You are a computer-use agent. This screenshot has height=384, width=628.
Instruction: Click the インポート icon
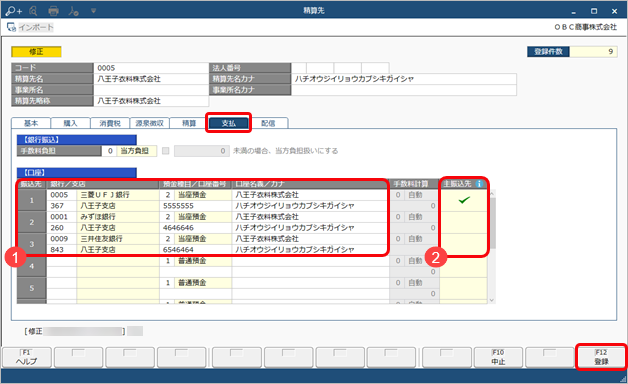[11, 27]
